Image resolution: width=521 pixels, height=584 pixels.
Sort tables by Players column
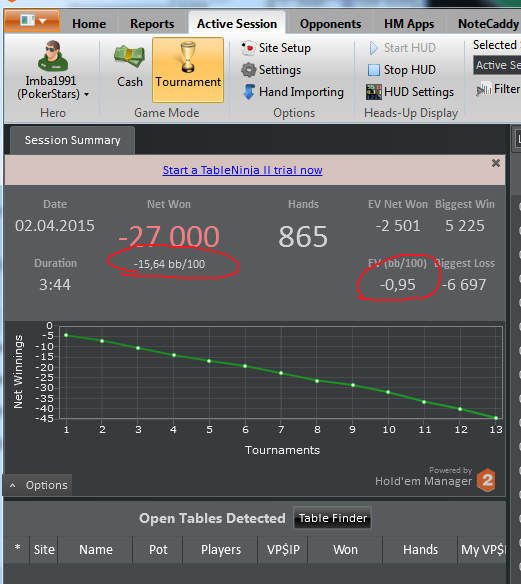(220, 550)
